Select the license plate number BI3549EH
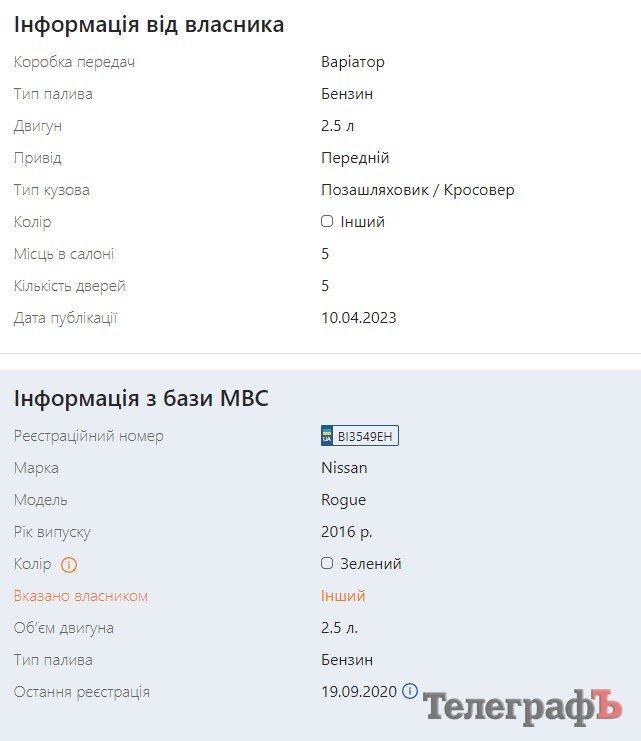 tap(366, 436)
